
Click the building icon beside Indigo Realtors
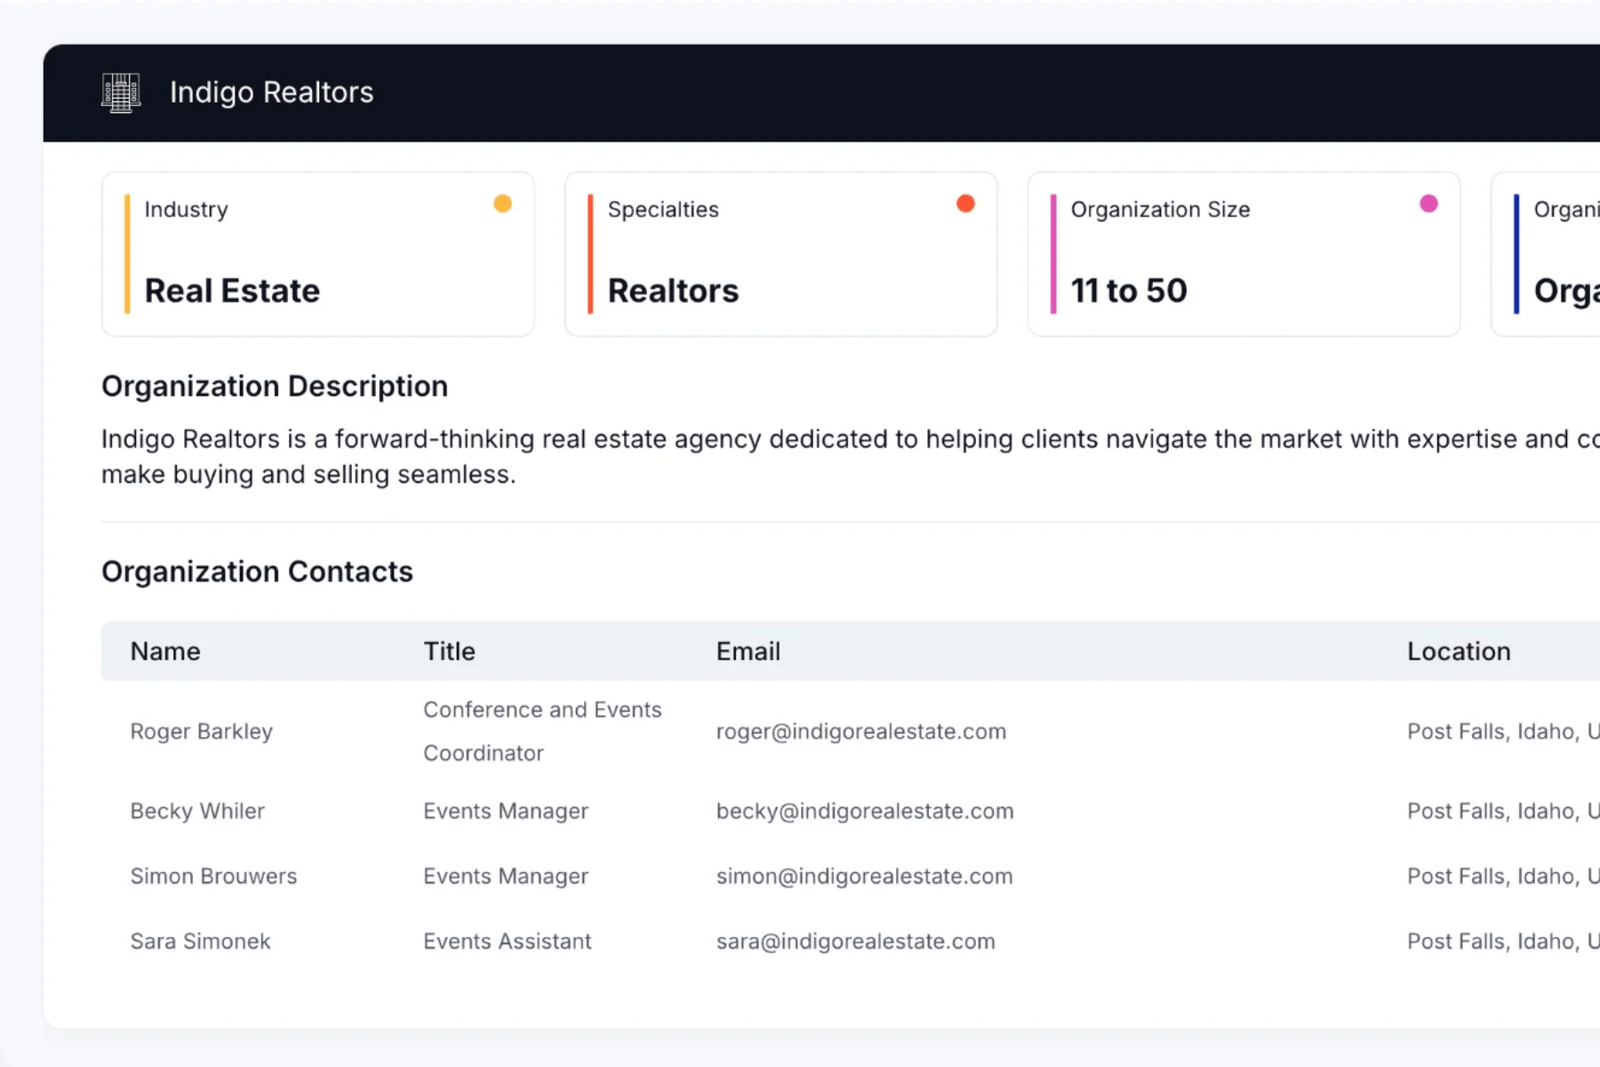(x=121, y=93)
